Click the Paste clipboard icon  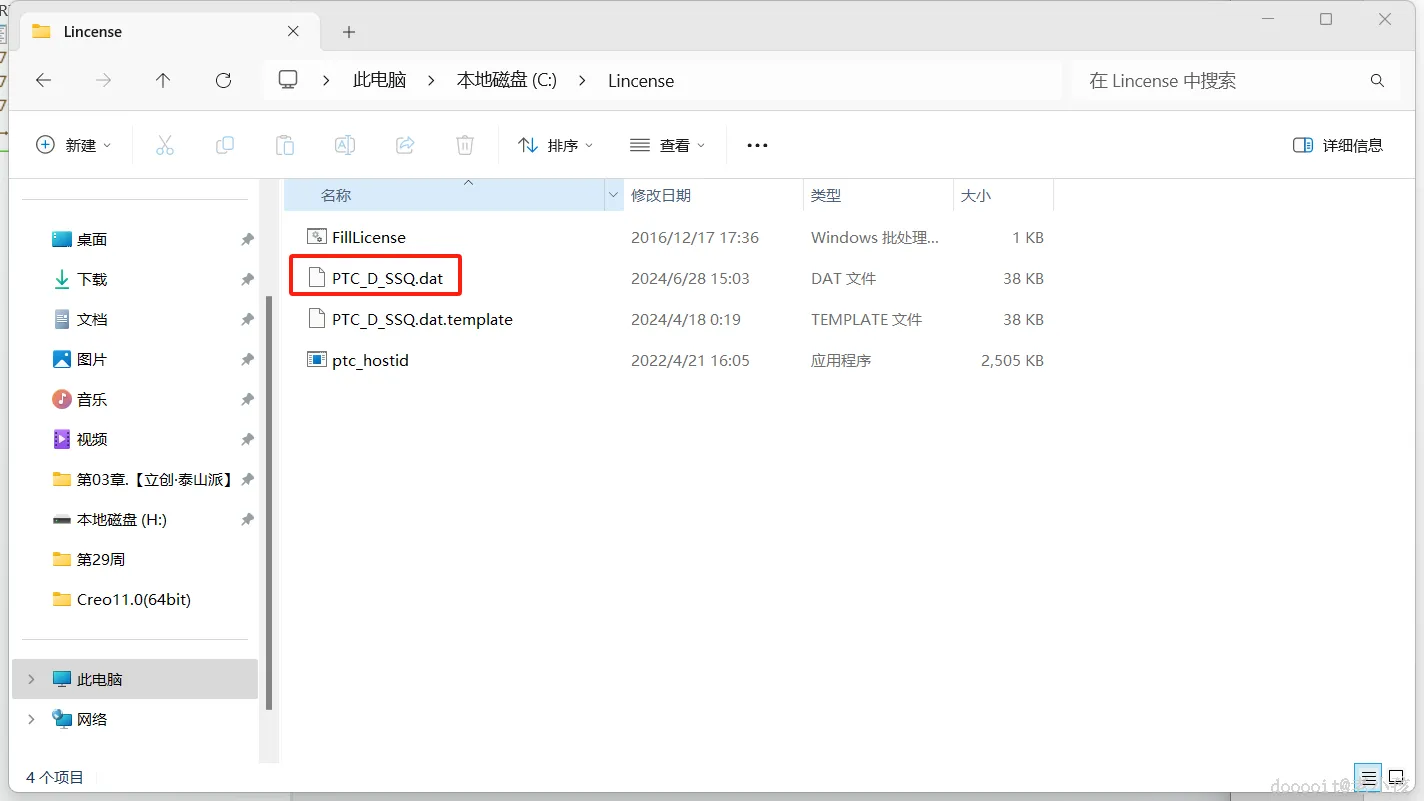tap(285, 145)
